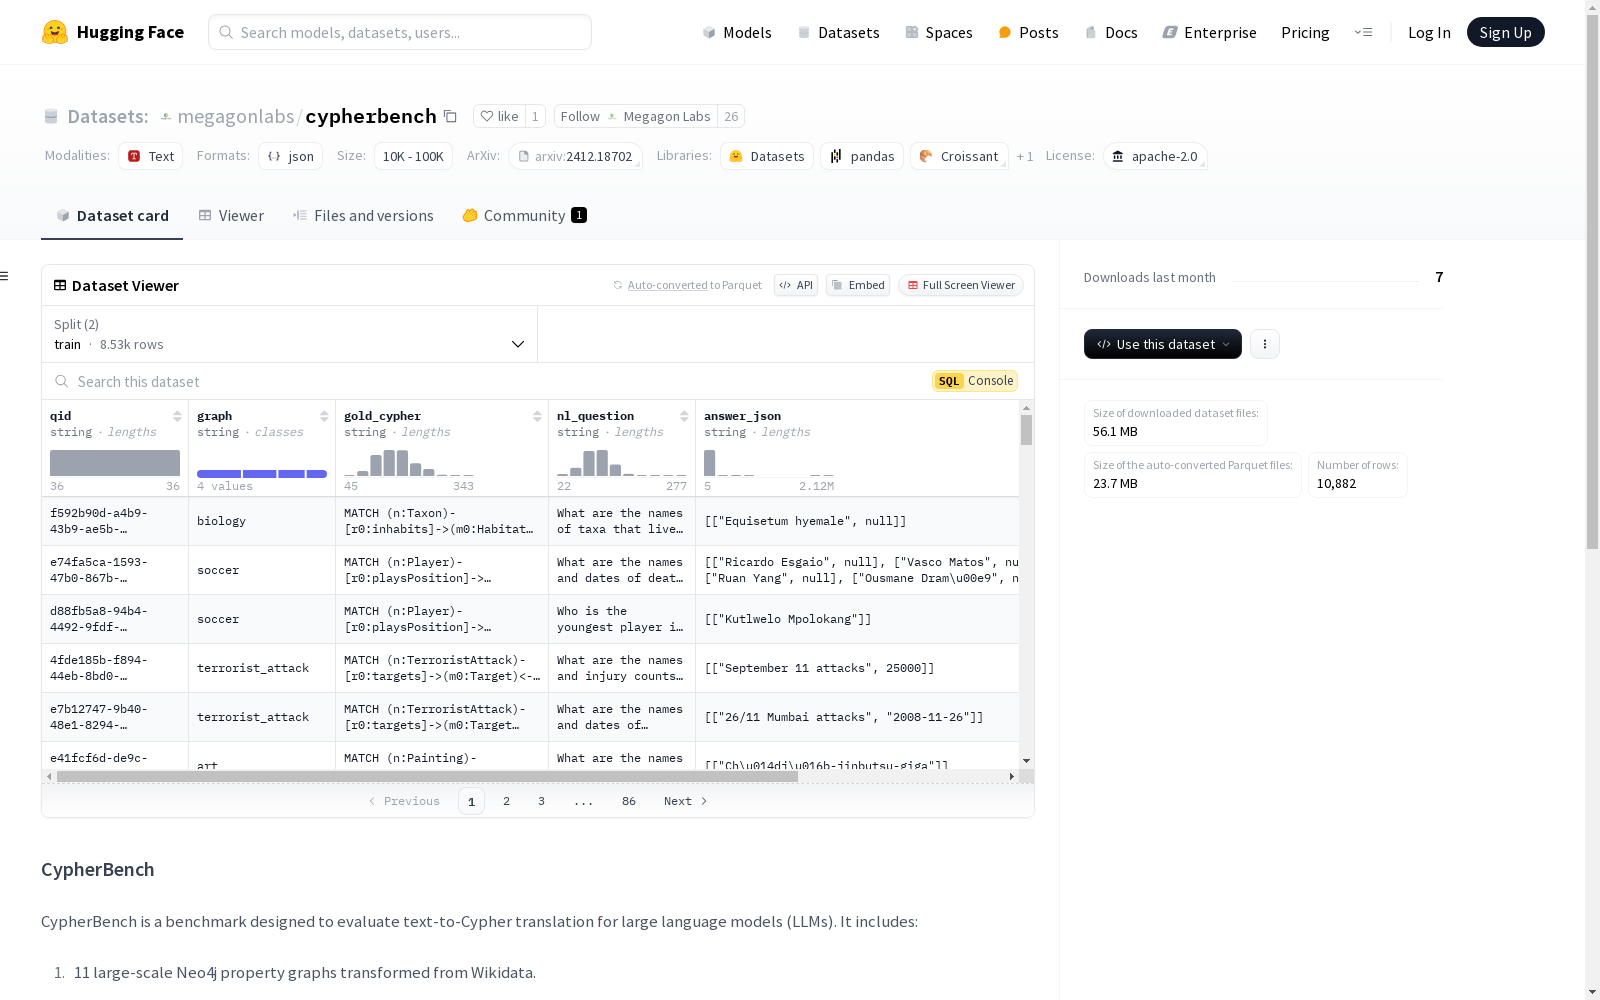This screenshot has height=1000, width=1600.
Task: Switch to the Viewer tab
Action: 231,216
